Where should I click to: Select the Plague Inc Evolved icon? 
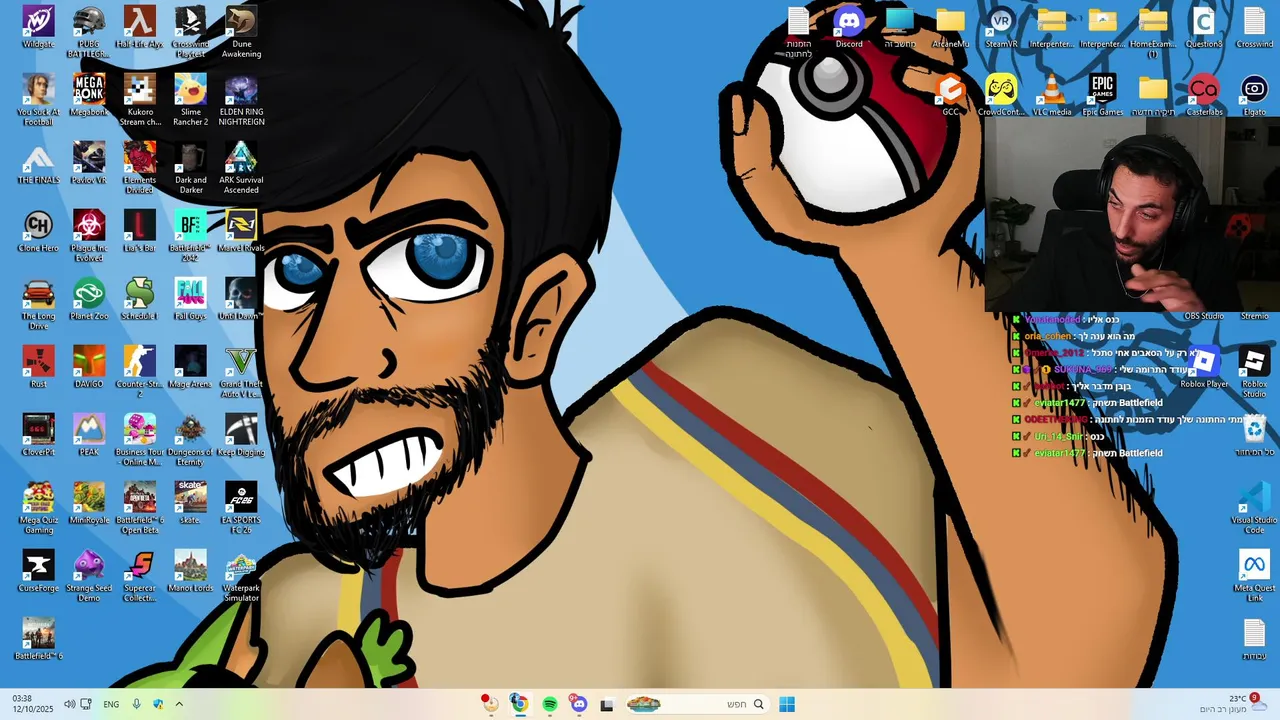pos(89,235)
